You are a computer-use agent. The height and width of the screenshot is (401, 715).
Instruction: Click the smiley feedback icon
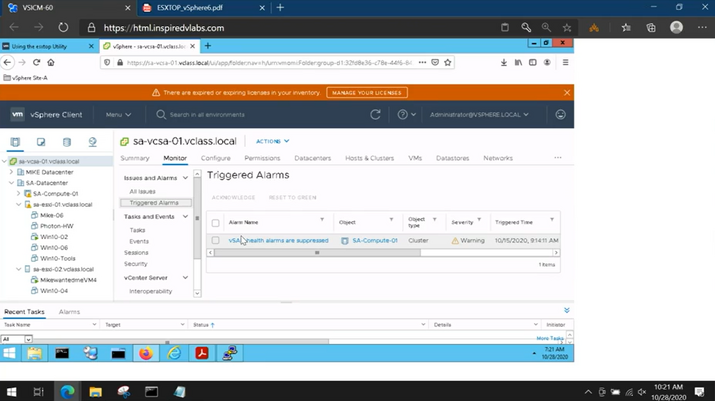pos(560,115)
